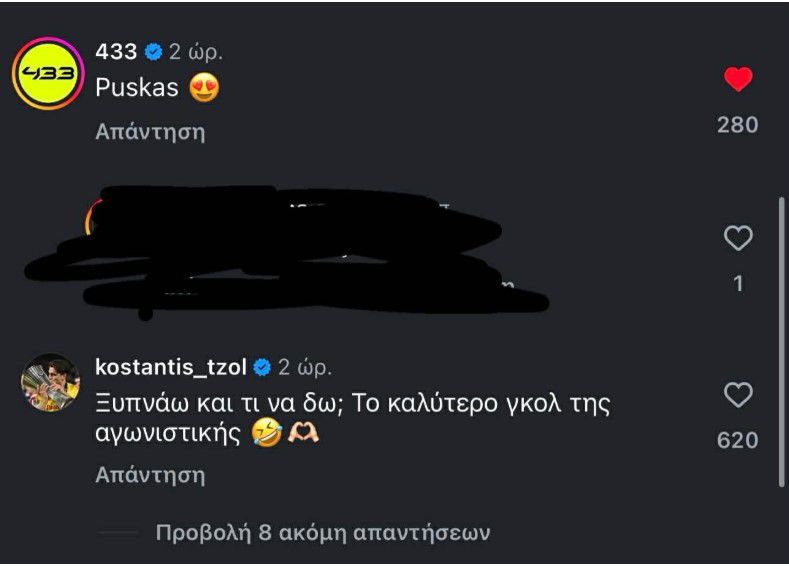Like the blacked-out comment with heart icon
Screen dimensions: 789x566
738,238
